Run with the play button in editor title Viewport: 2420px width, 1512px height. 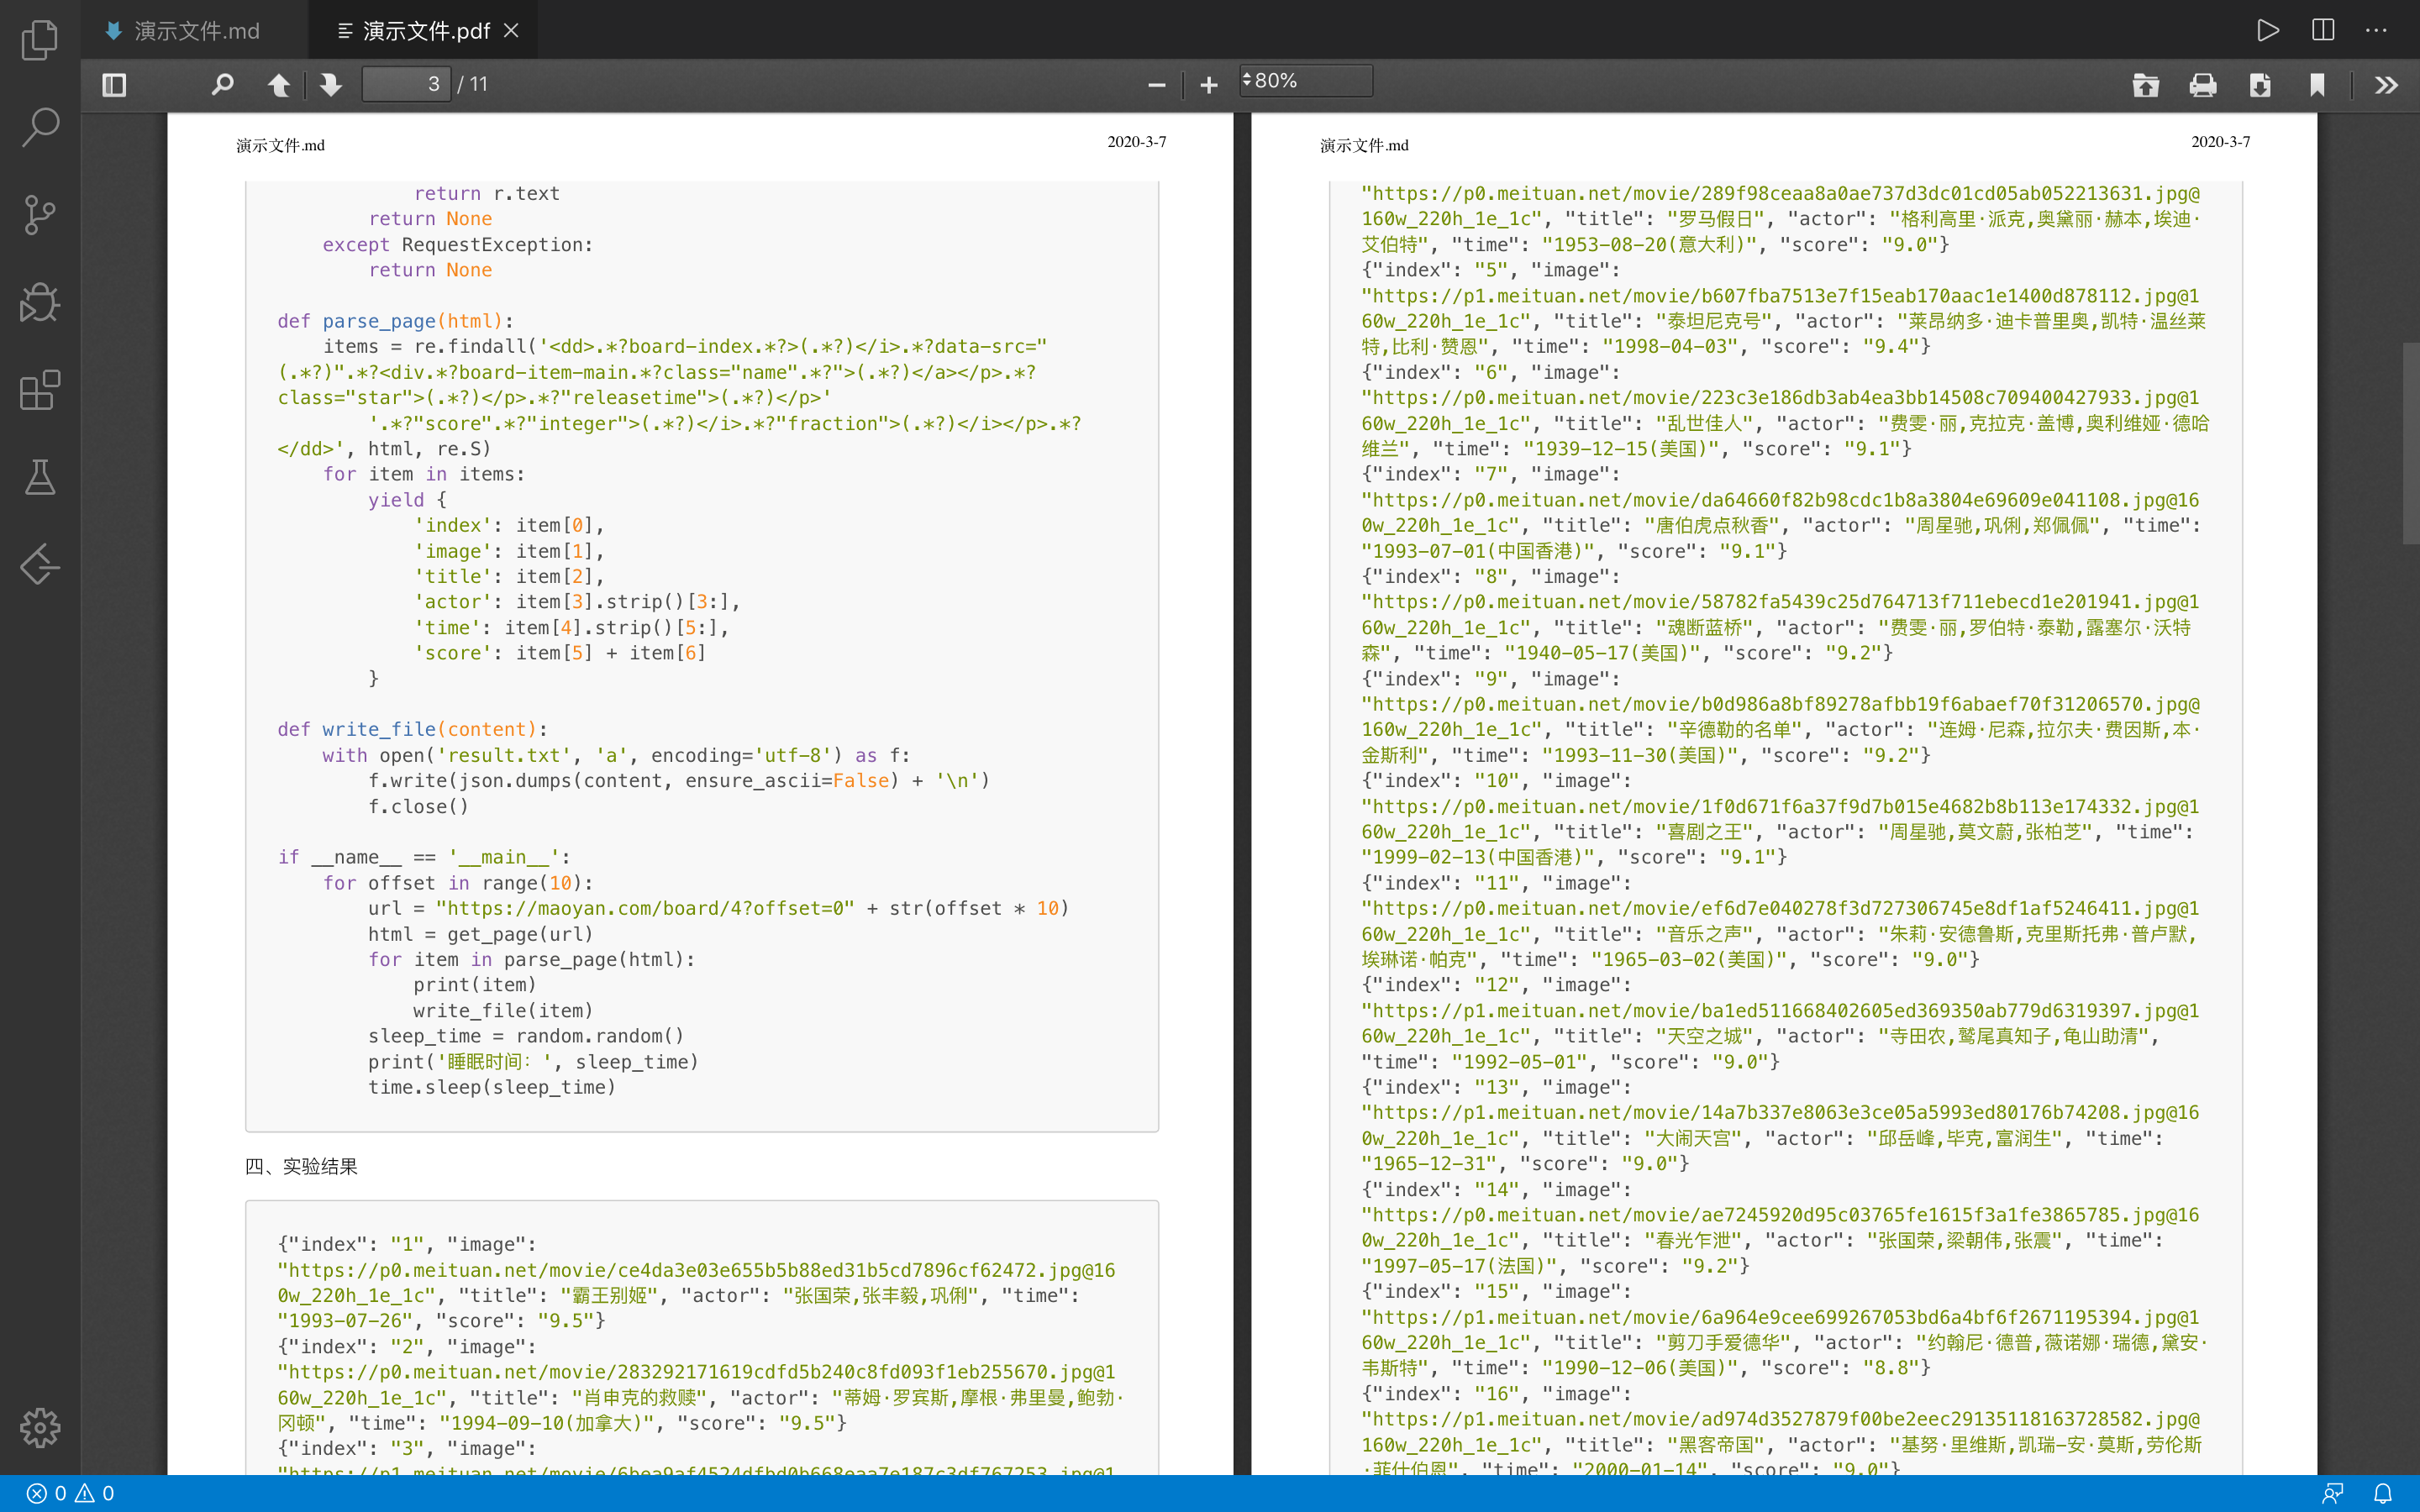pos(2268,30)
